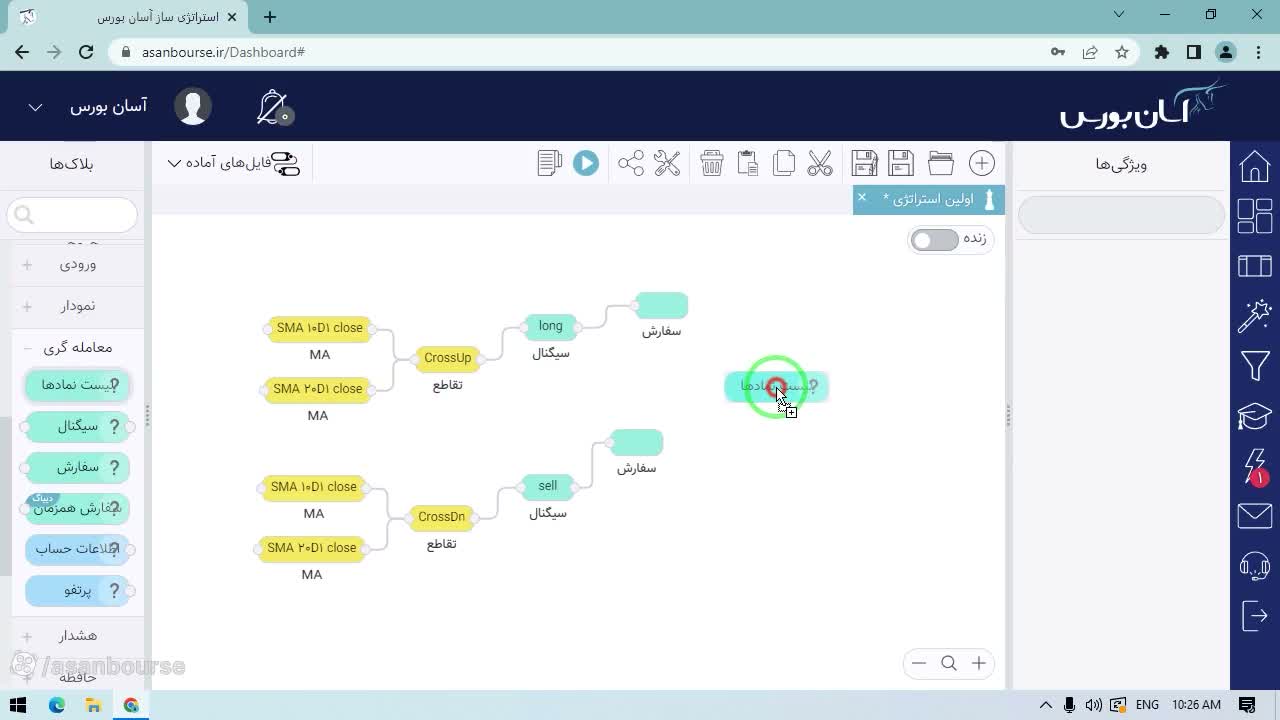Select the سیگنال block in palette
Viewport: 1280px width, 720px height.
coord(76,426)
